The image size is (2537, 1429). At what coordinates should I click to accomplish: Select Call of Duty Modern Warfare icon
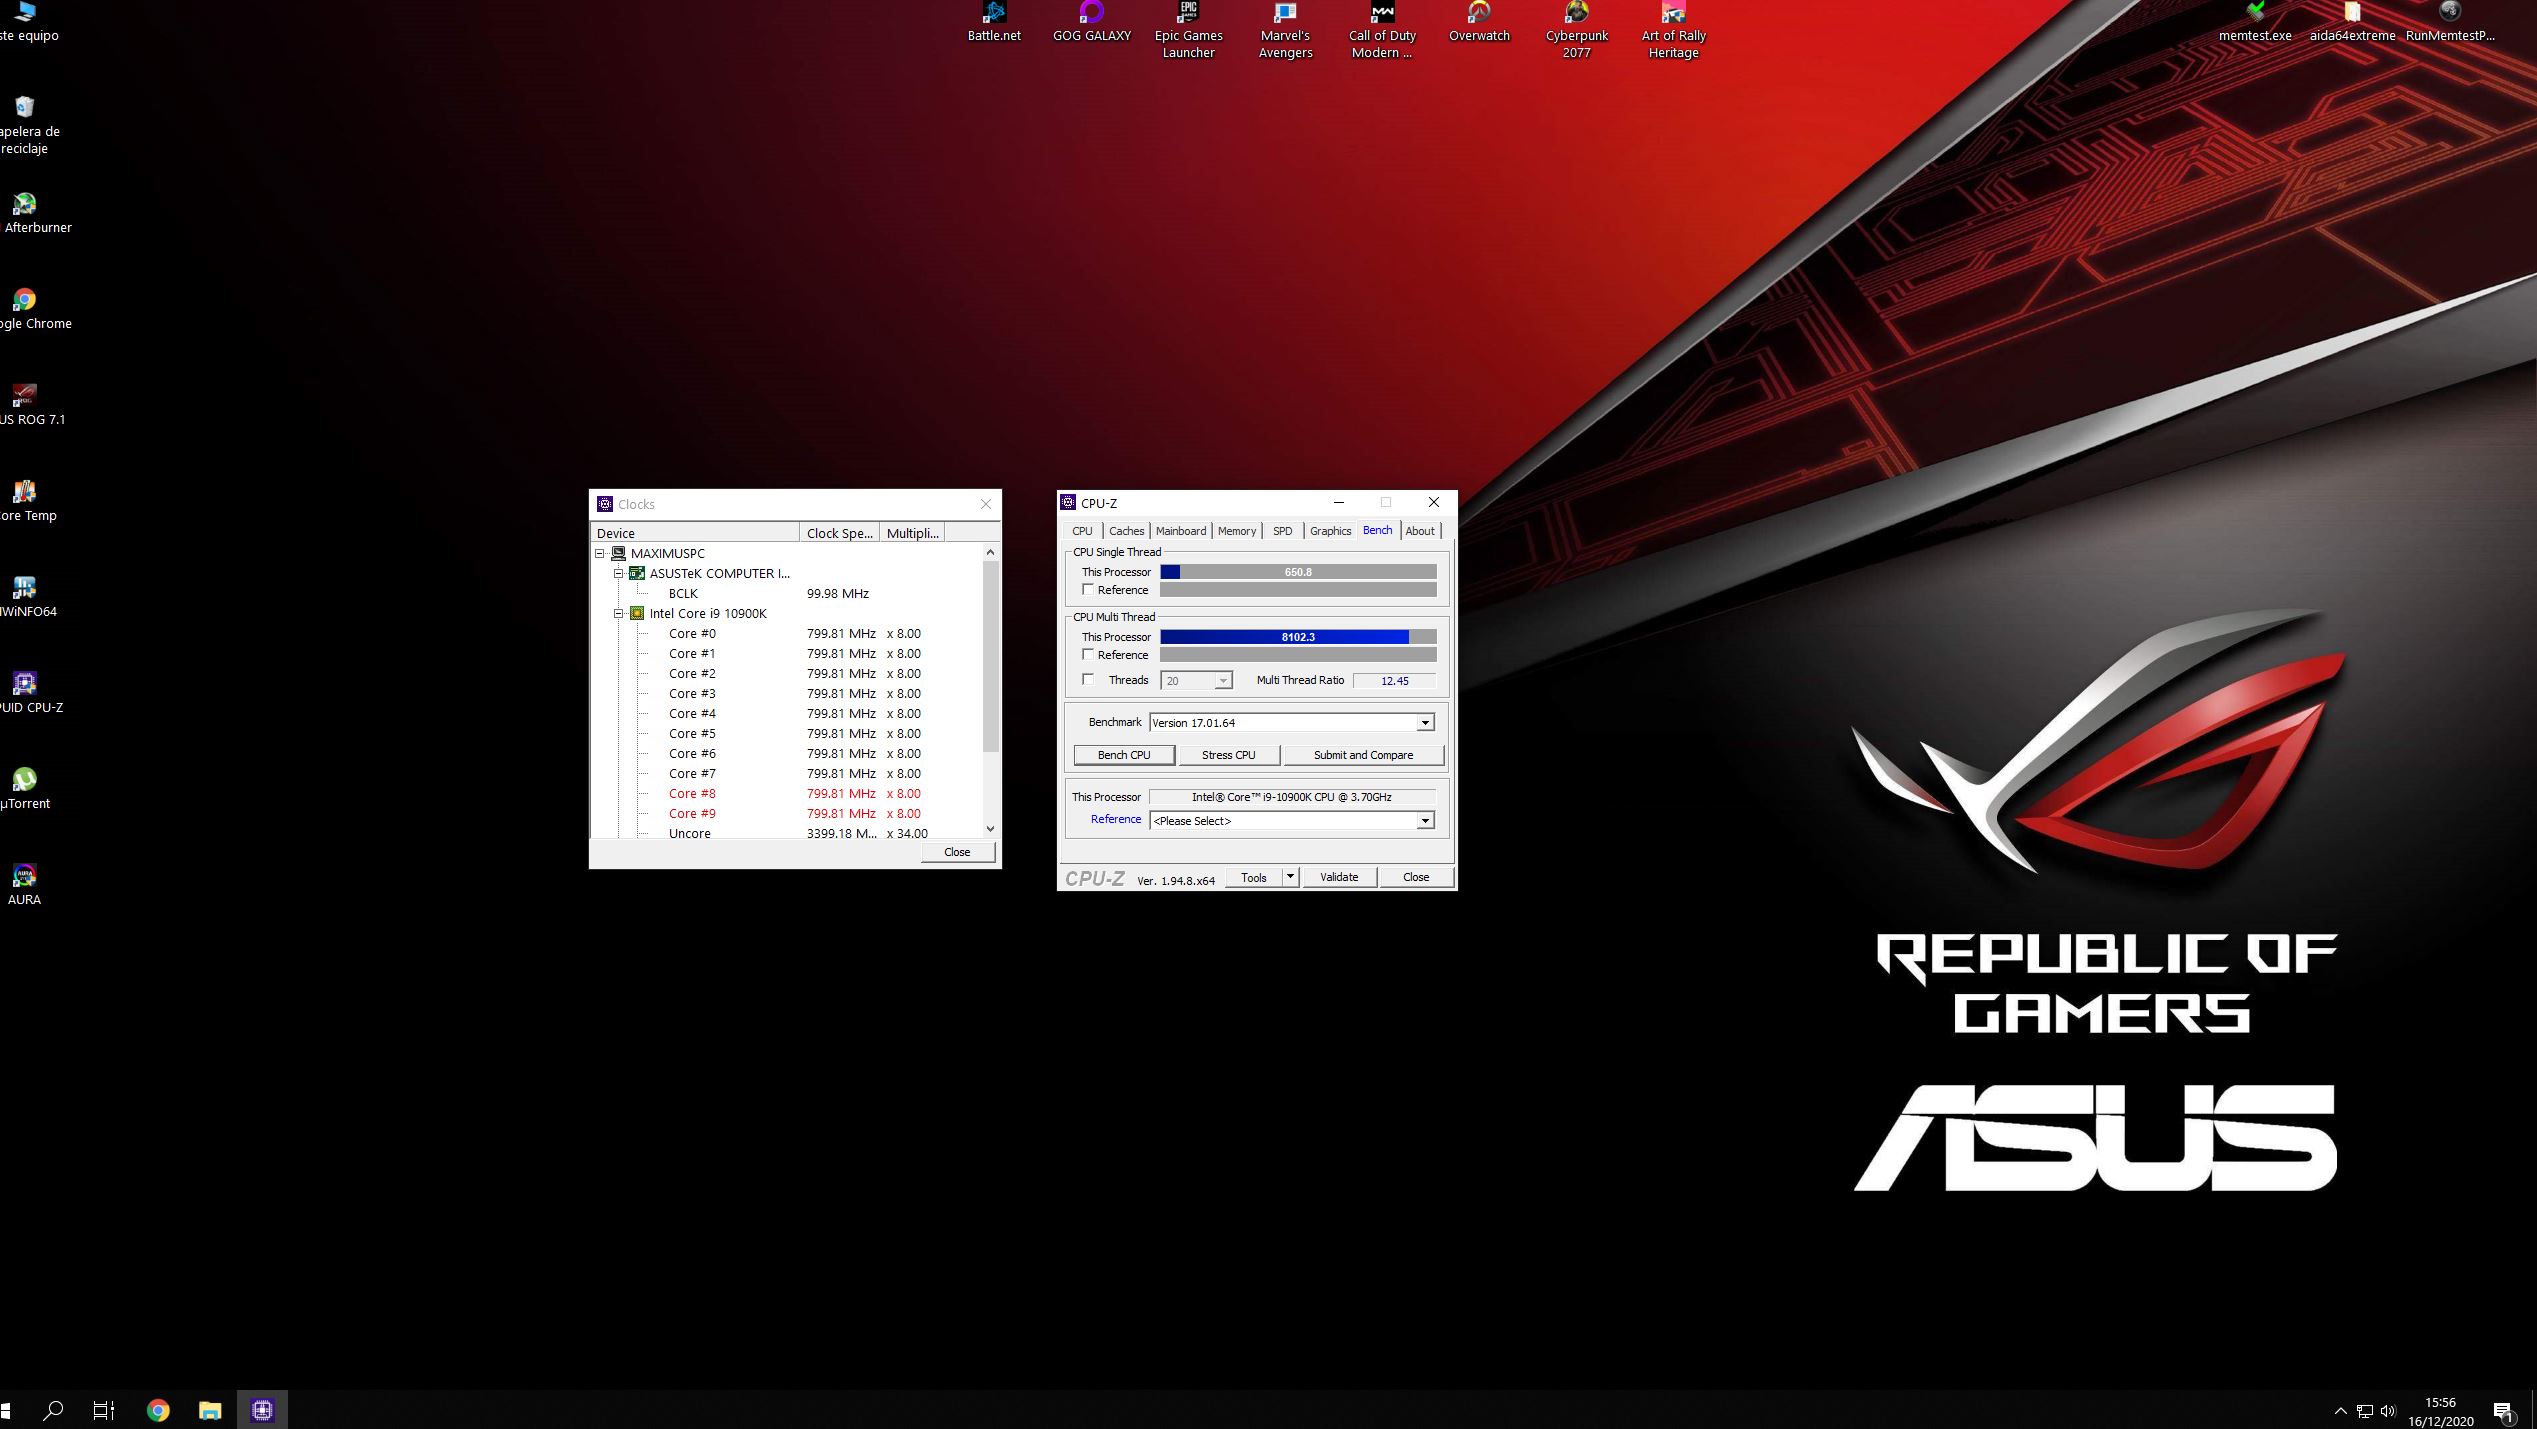click(1382, 30)
